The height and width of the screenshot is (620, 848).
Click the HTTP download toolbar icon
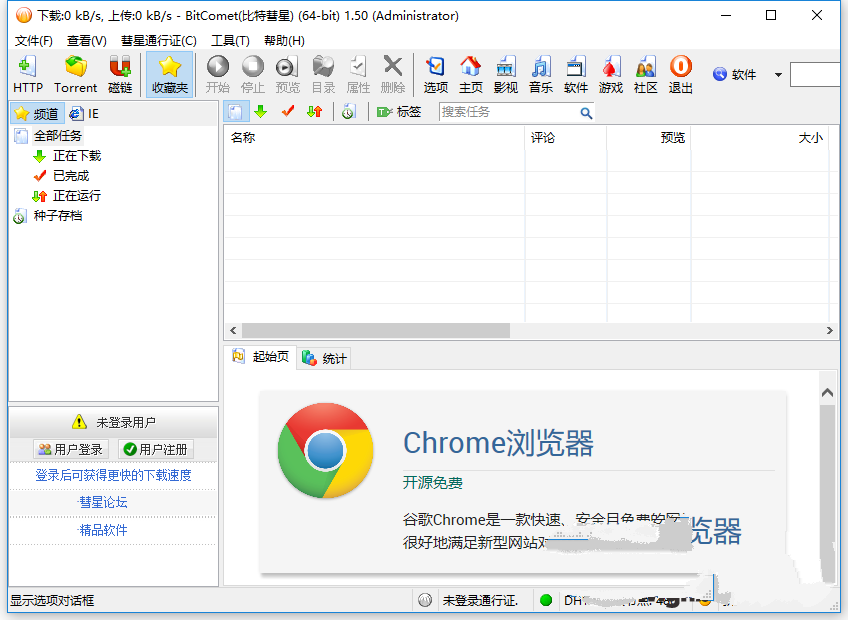click(x=28, y=74)
